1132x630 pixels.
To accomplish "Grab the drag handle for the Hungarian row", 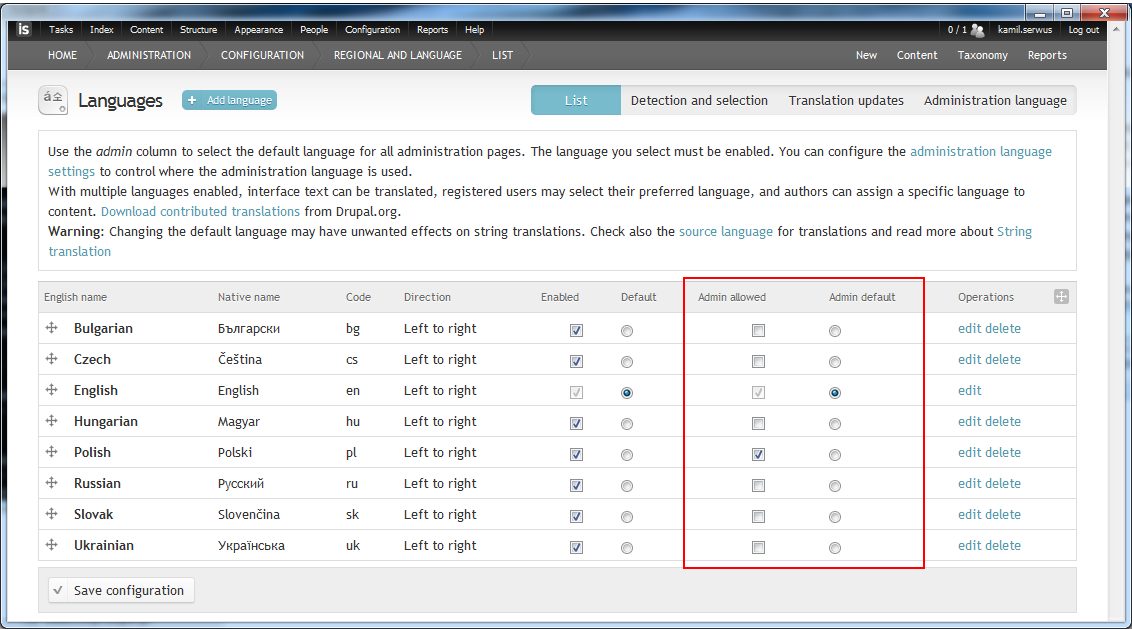I will (52, 421).
